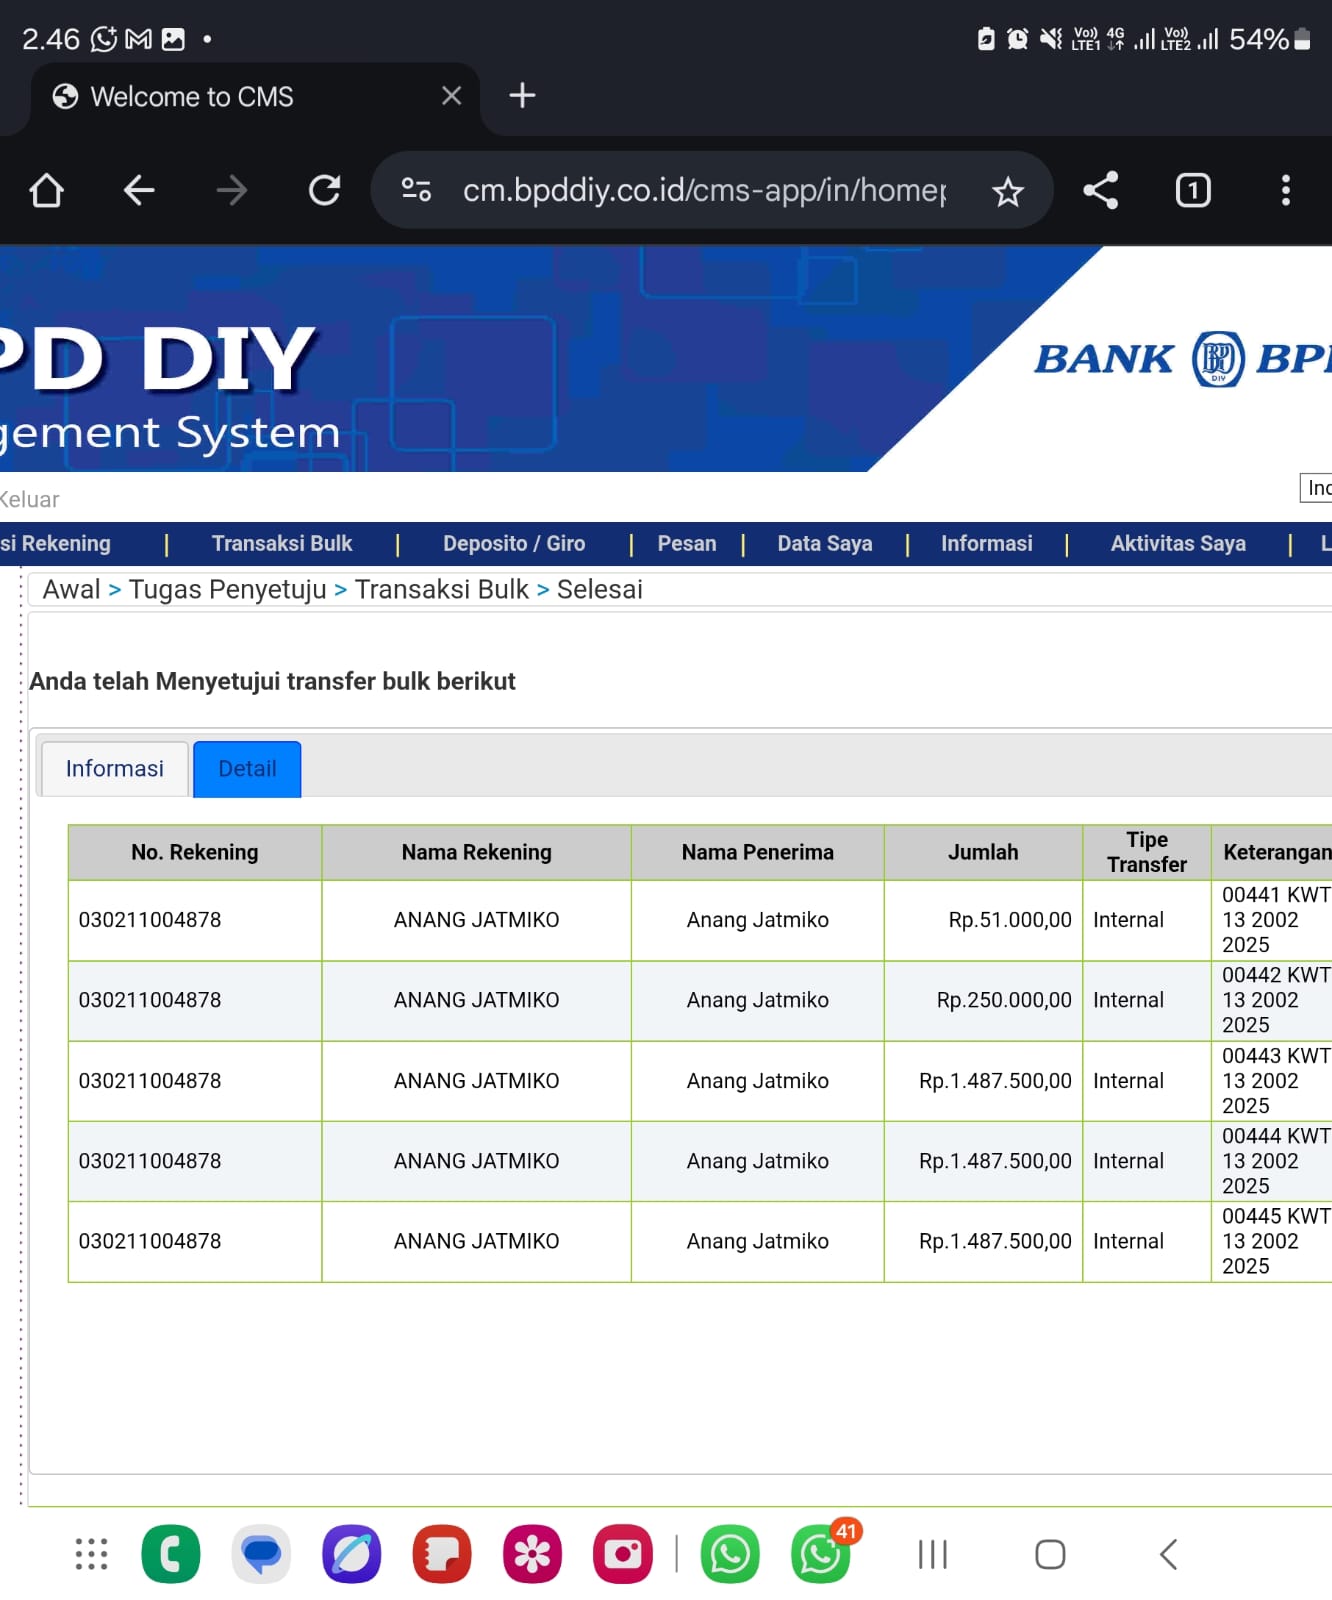This screenshot has width=1332, height=1600.
Task: Reload the page with the refresh icon
Action: tap(324, 190)
